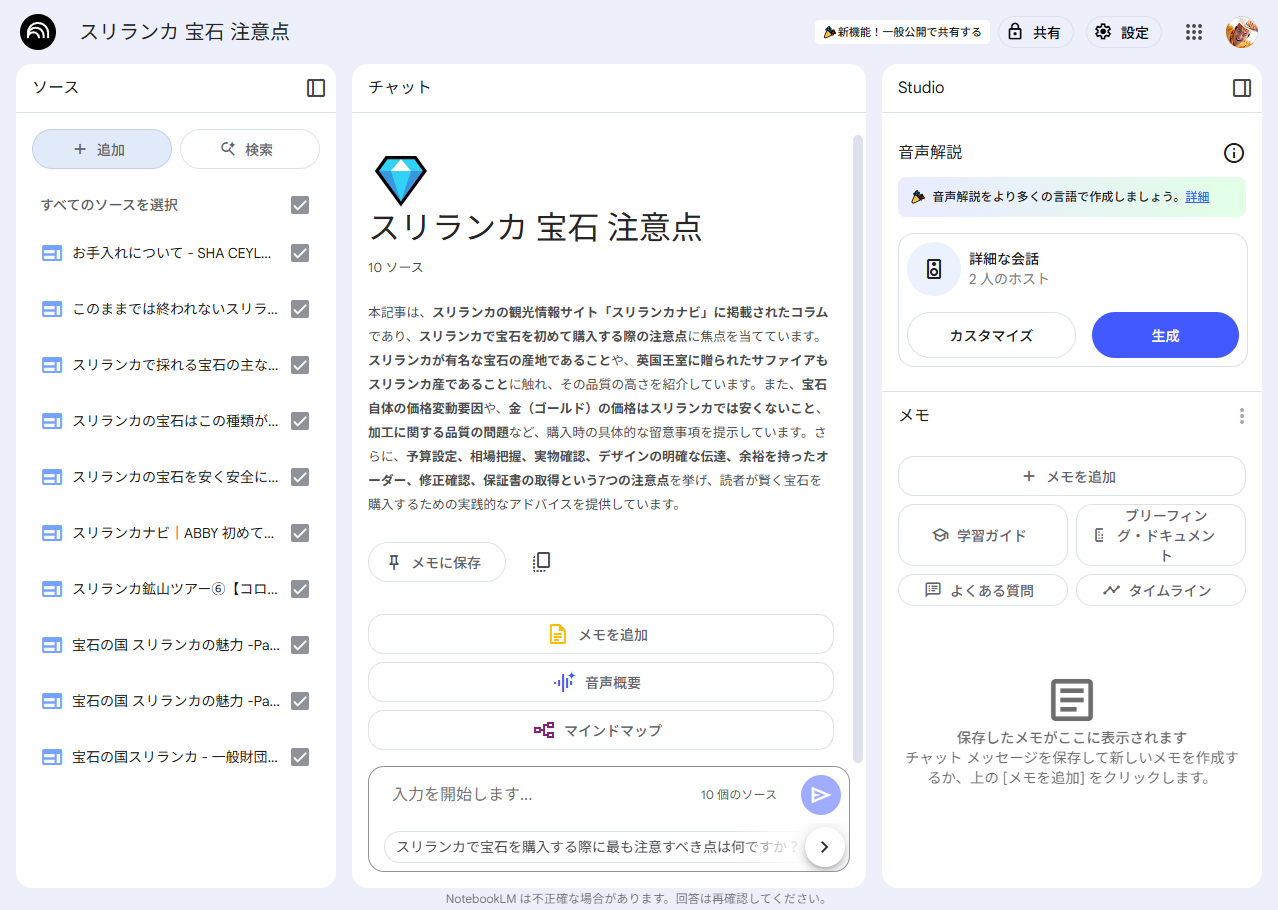Click the source icon for スリランカ鉱山ツアー⑥
The width and height of the screenshot is (1278, 910).
pos(52,589)
